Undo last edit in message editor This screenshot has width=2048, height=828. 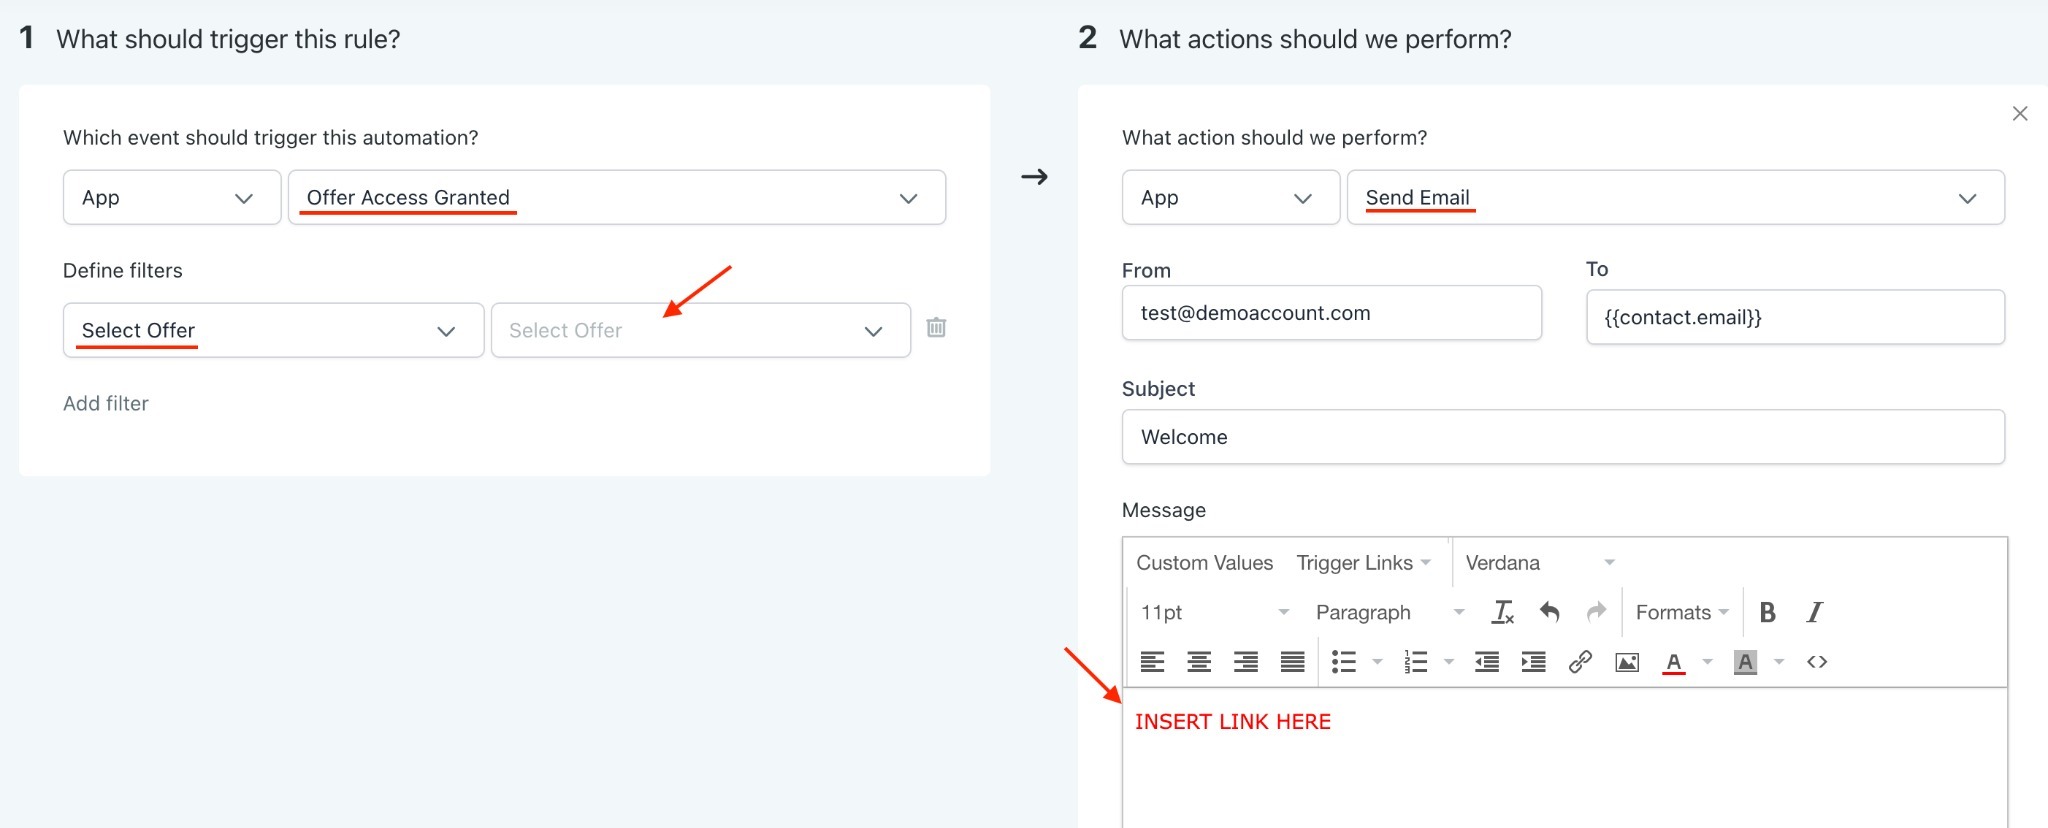(x=1549, y=612)
